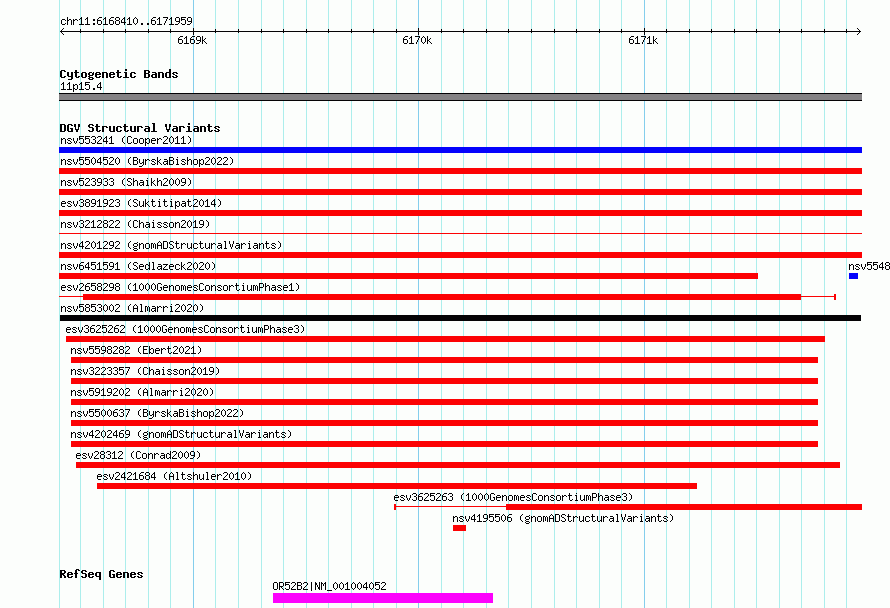Select the nsv5504520 (ByrskaBishop2022) label

coord(147,161)
